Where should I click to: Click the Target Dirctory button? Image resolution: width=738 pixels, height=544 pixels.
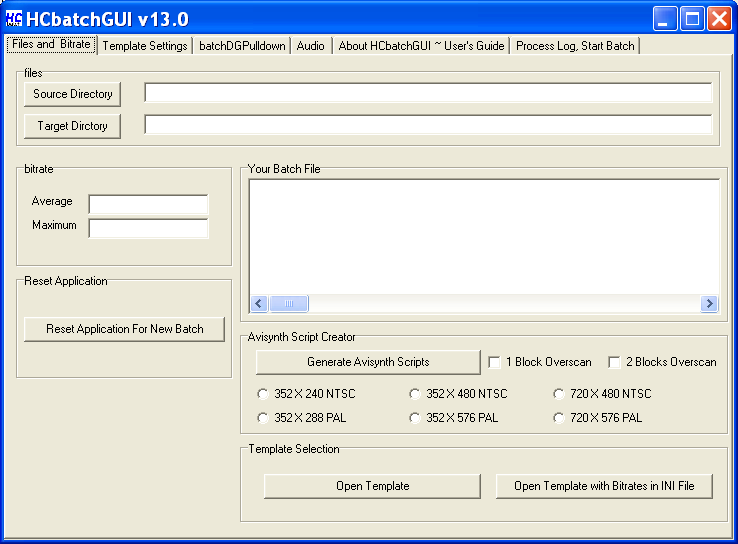point(72,126)
